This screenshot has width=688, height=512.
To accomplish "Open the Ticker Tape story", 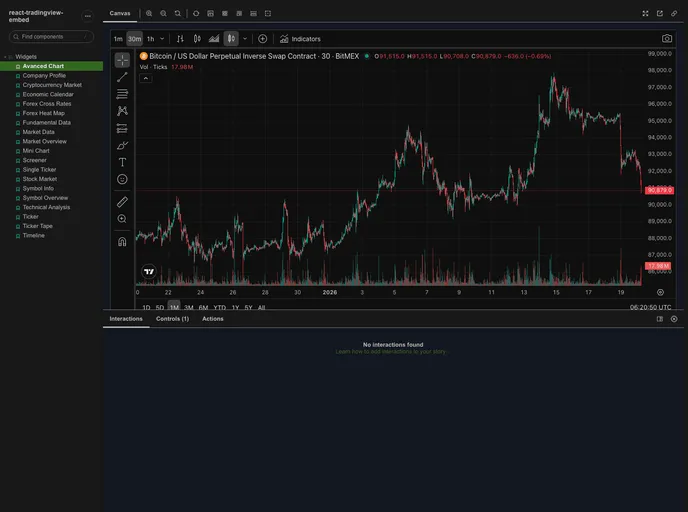I will click(37, 226).
